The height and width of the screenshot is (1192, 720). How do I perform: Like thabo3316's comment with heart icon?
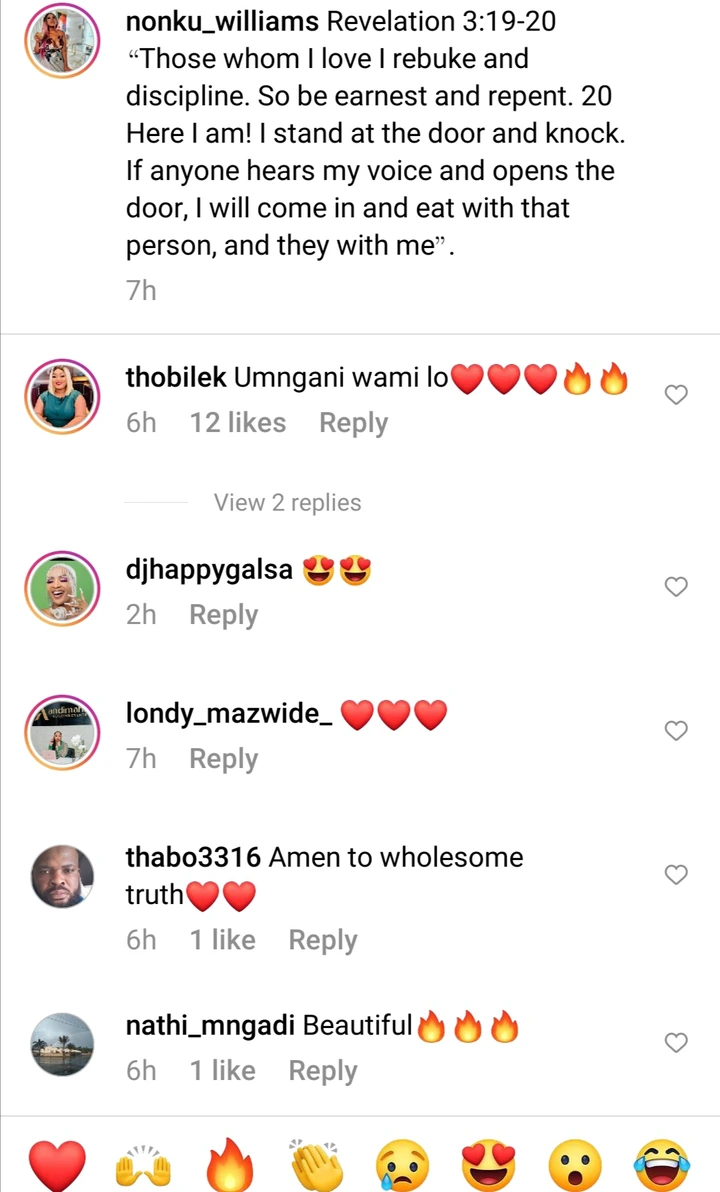(x=676, y=875)
